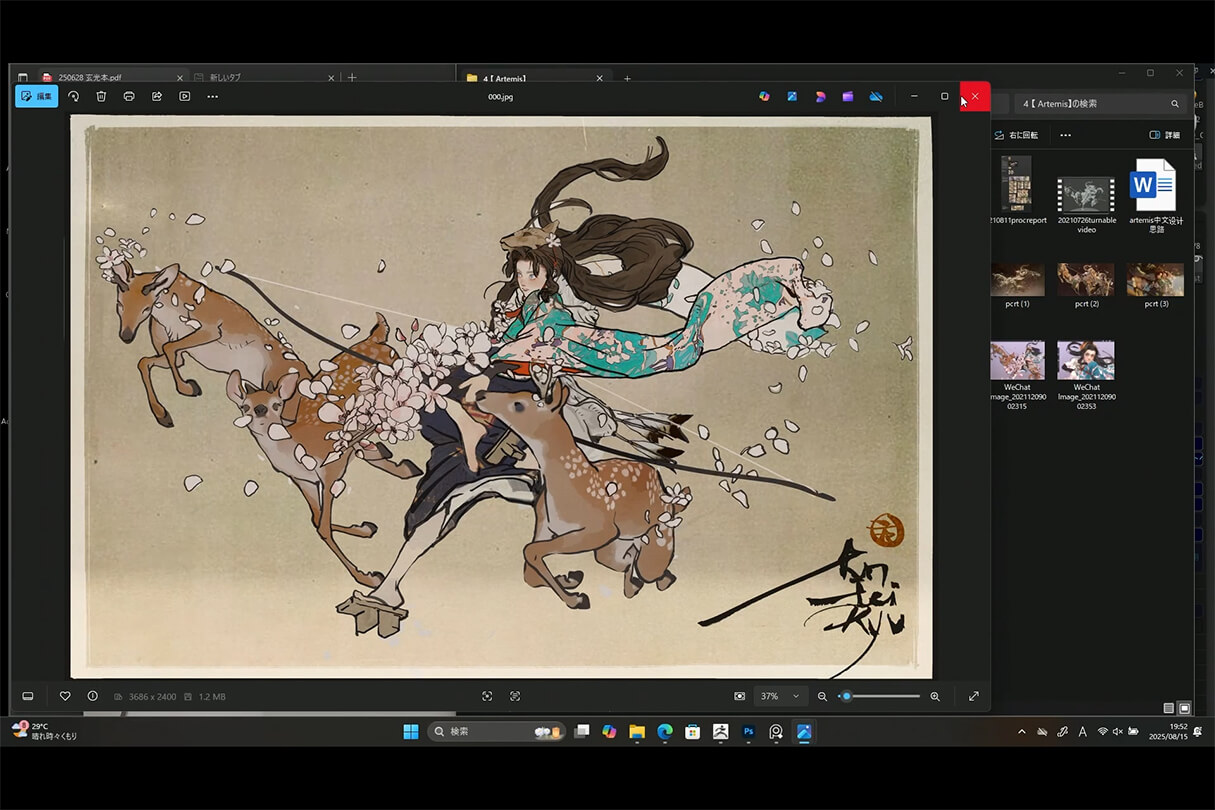This screenshot has height=810, width=1215.
Task: Open the share icon in Photos toolbar
Action: coord(157,96)
